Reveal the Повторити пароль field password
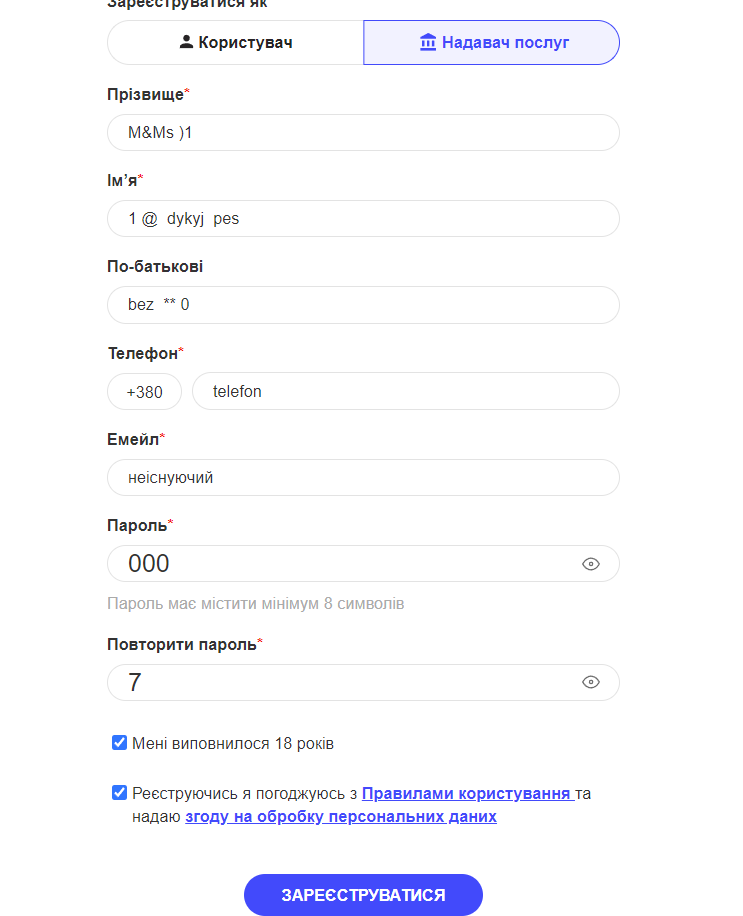 [x=592, y=682]
